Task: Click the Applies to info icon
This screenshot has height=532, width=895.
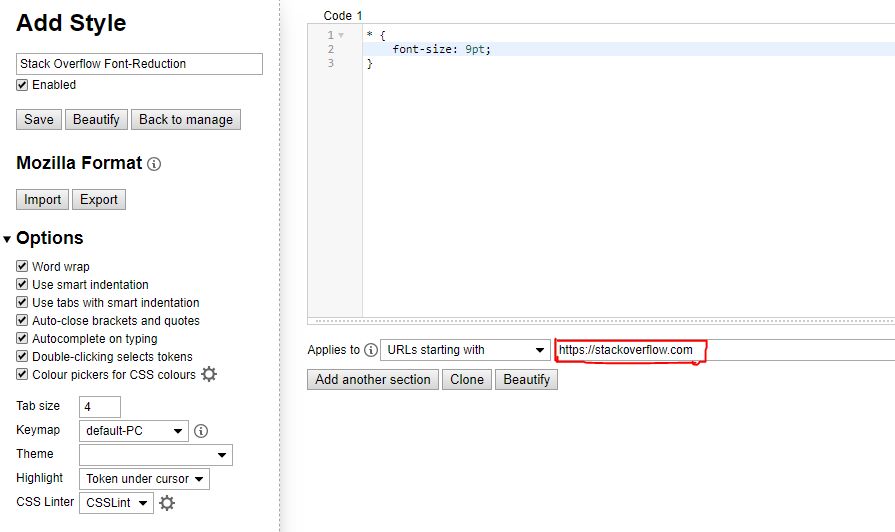Action: click(x=371, y=350)
